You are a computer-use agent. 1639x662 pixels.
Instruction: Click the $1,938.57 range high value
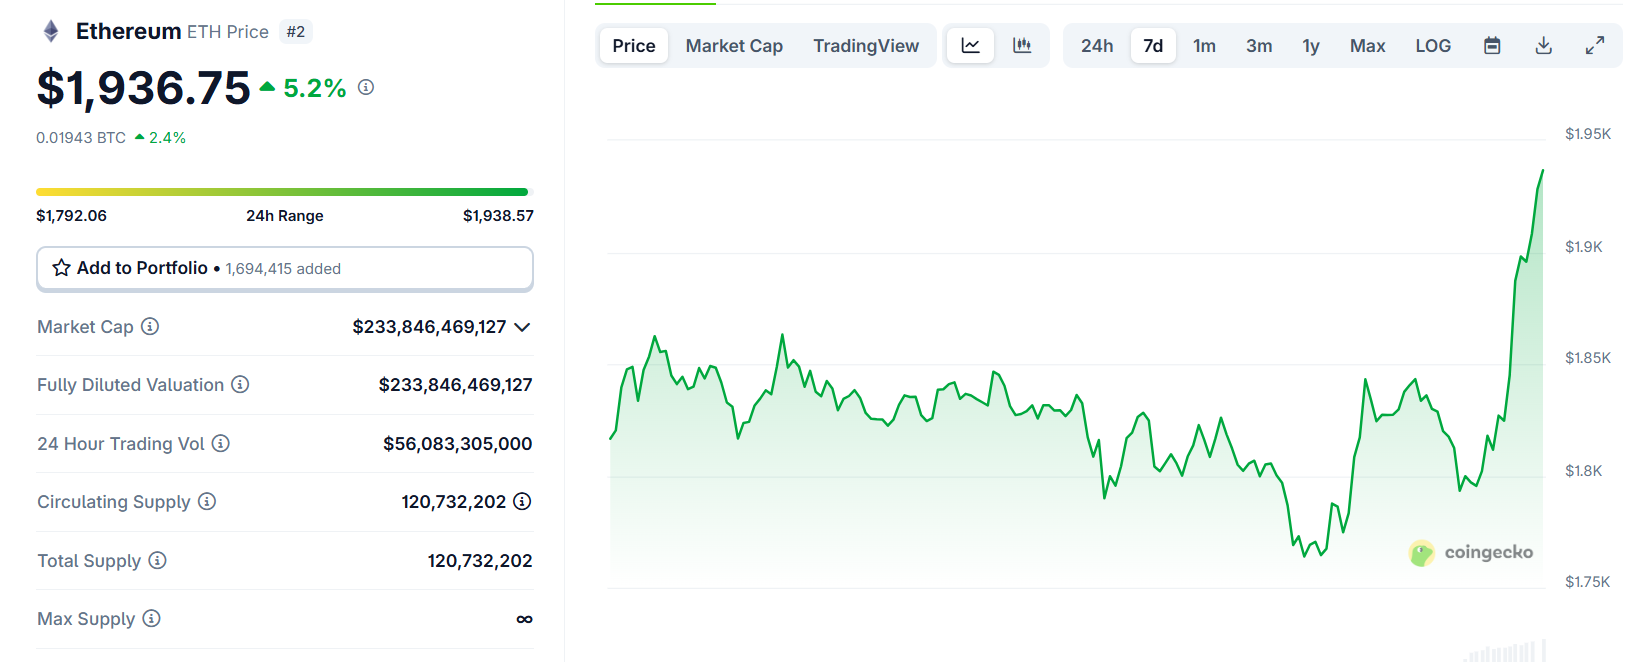tap(498, 216)
